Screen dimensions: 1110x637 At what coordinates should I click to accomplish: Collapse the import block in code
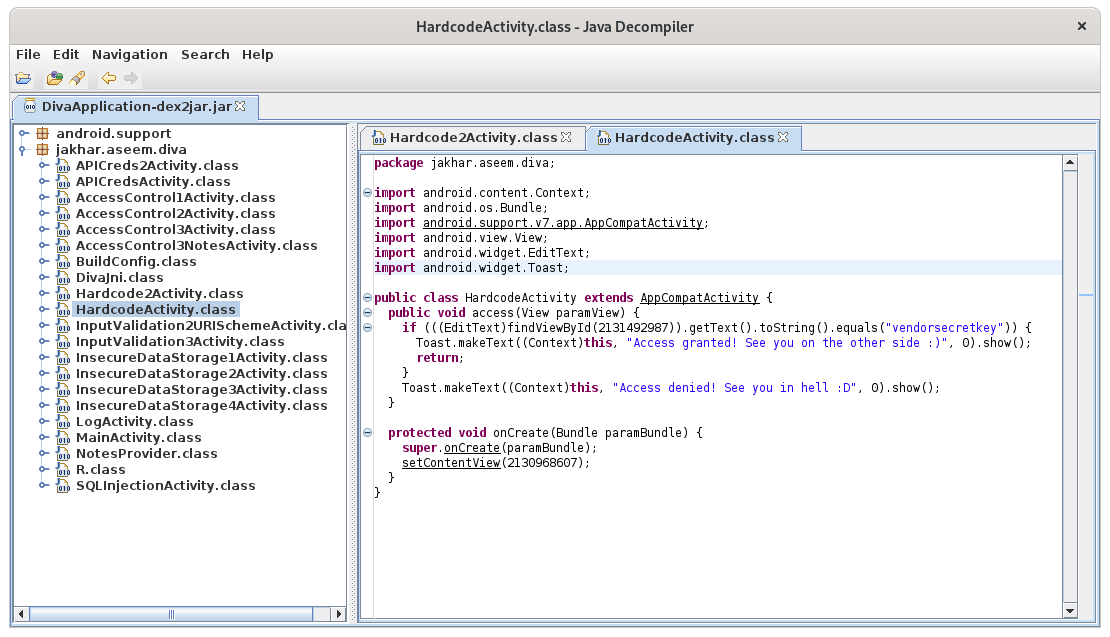pos(367,192)
